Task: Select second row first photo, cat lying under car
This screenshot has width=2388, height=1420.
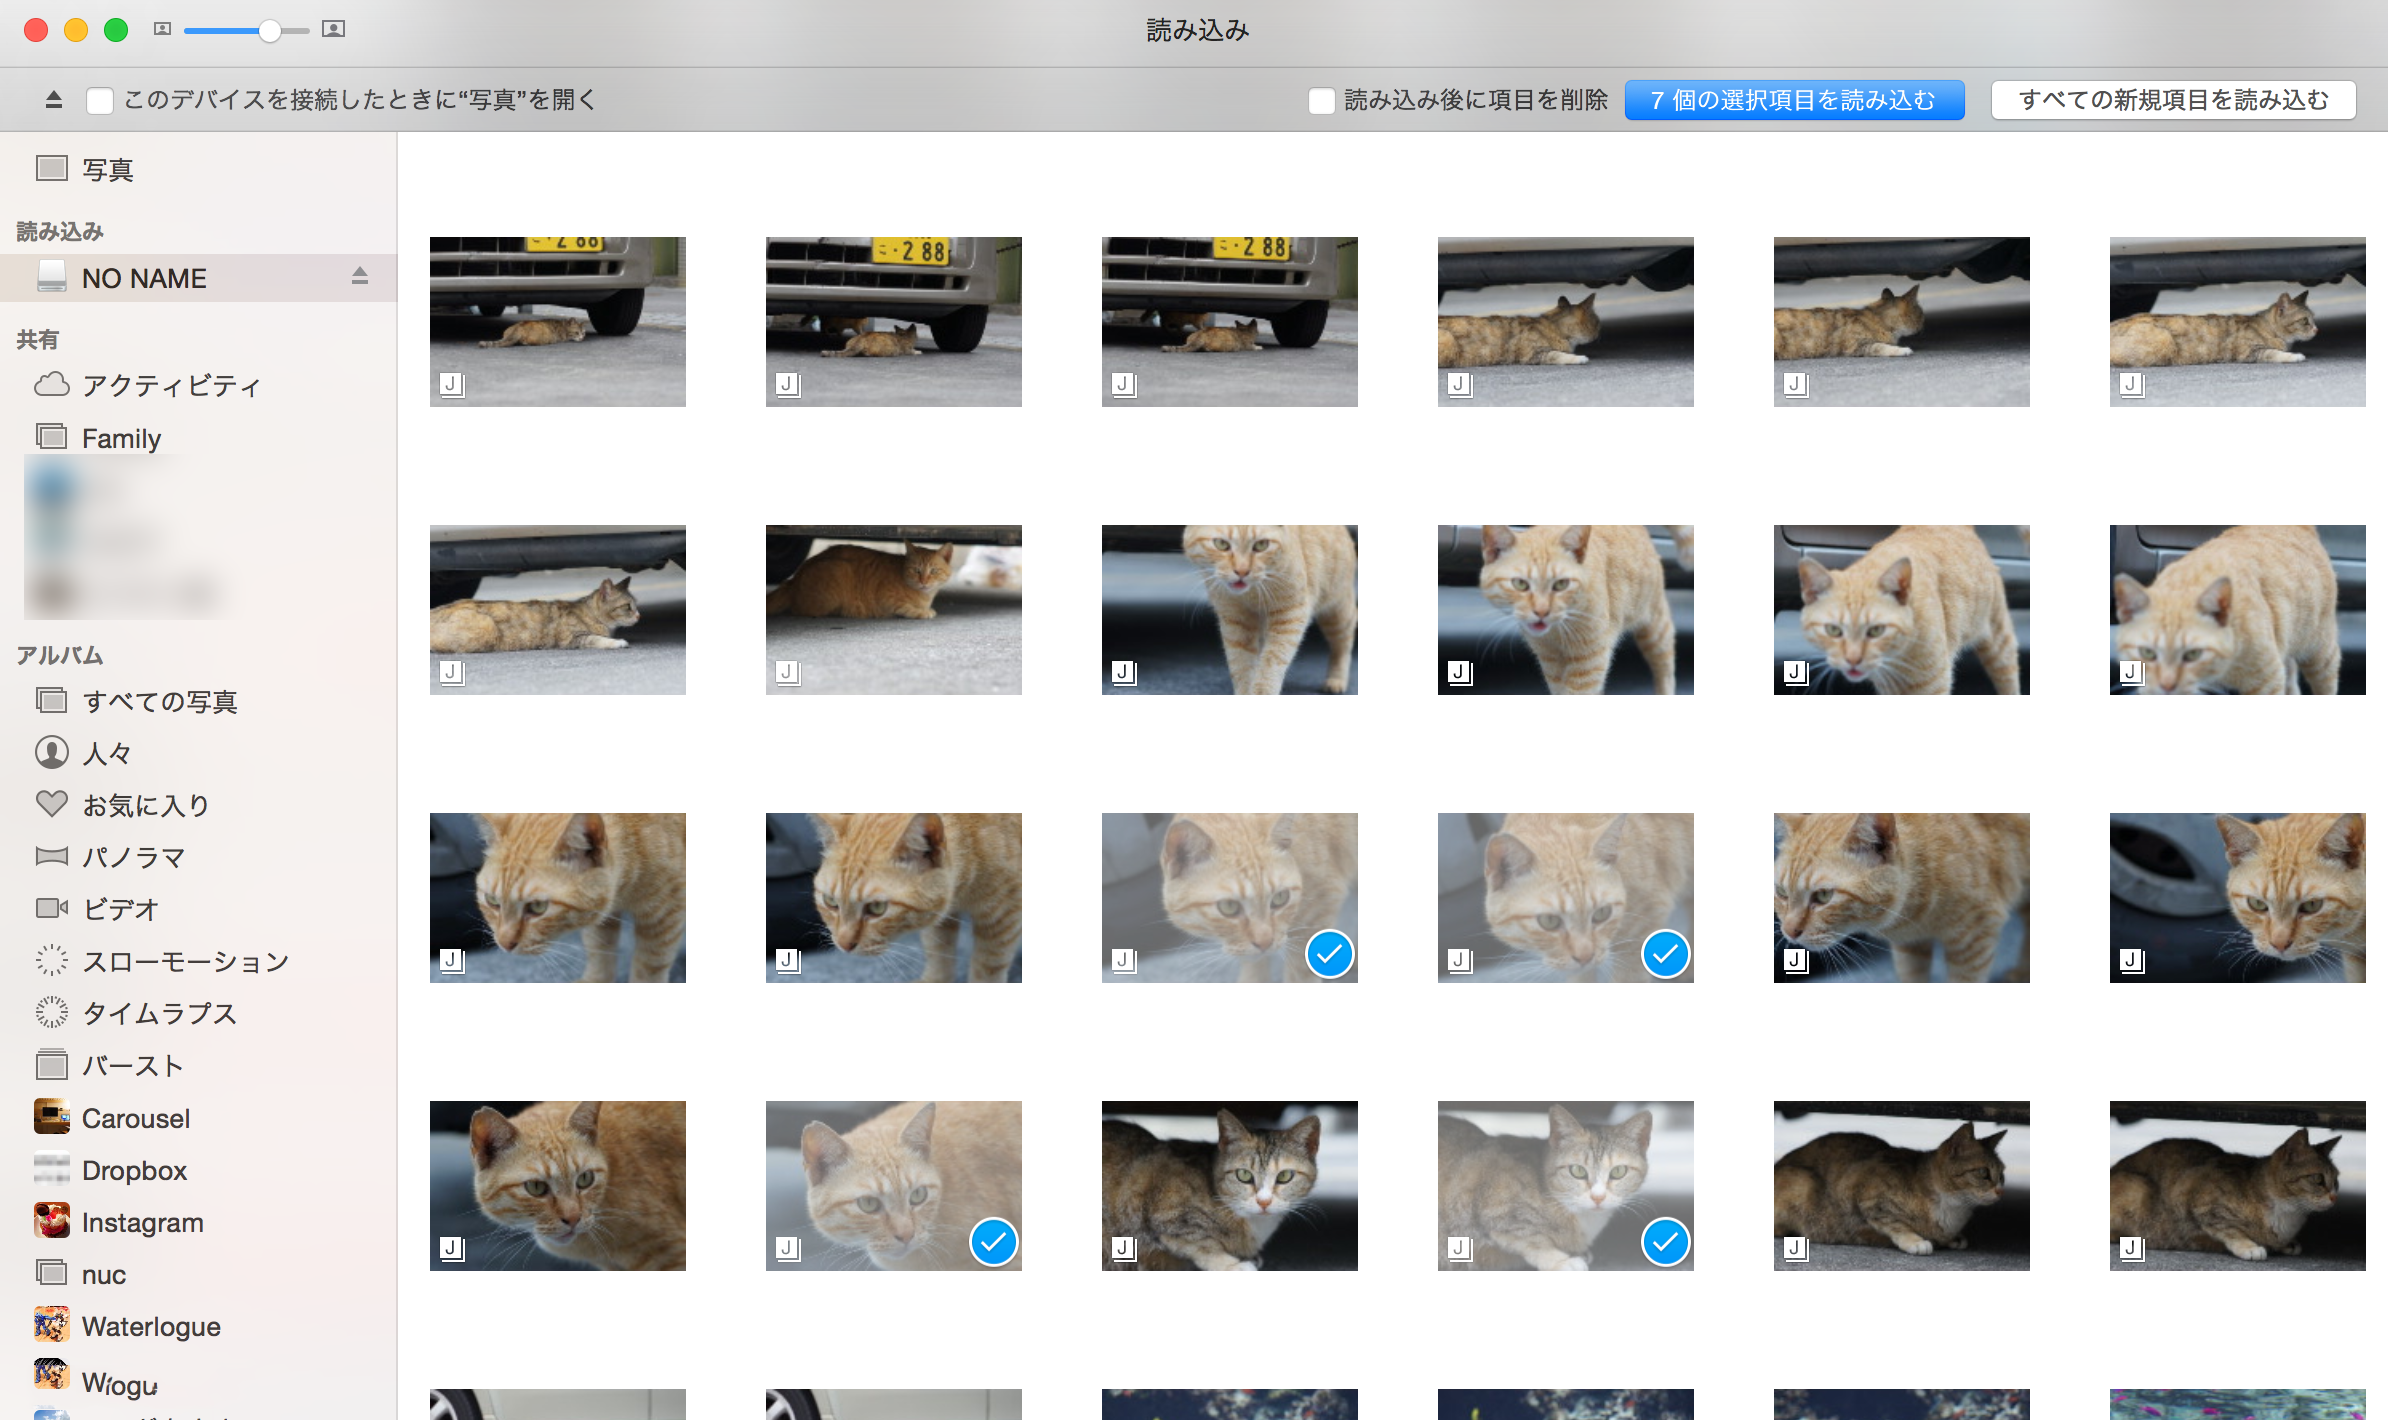Action: click(x=558, y=610)
